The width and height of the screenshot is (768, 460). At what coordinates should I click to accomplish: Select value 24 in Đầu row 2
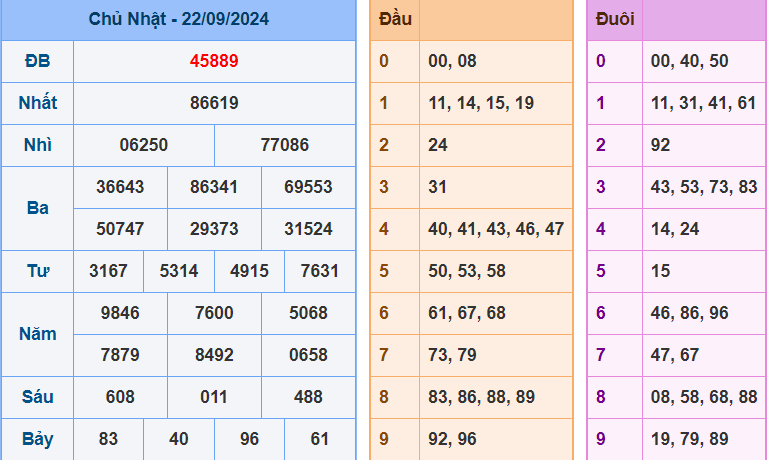(x=438, y=145)
